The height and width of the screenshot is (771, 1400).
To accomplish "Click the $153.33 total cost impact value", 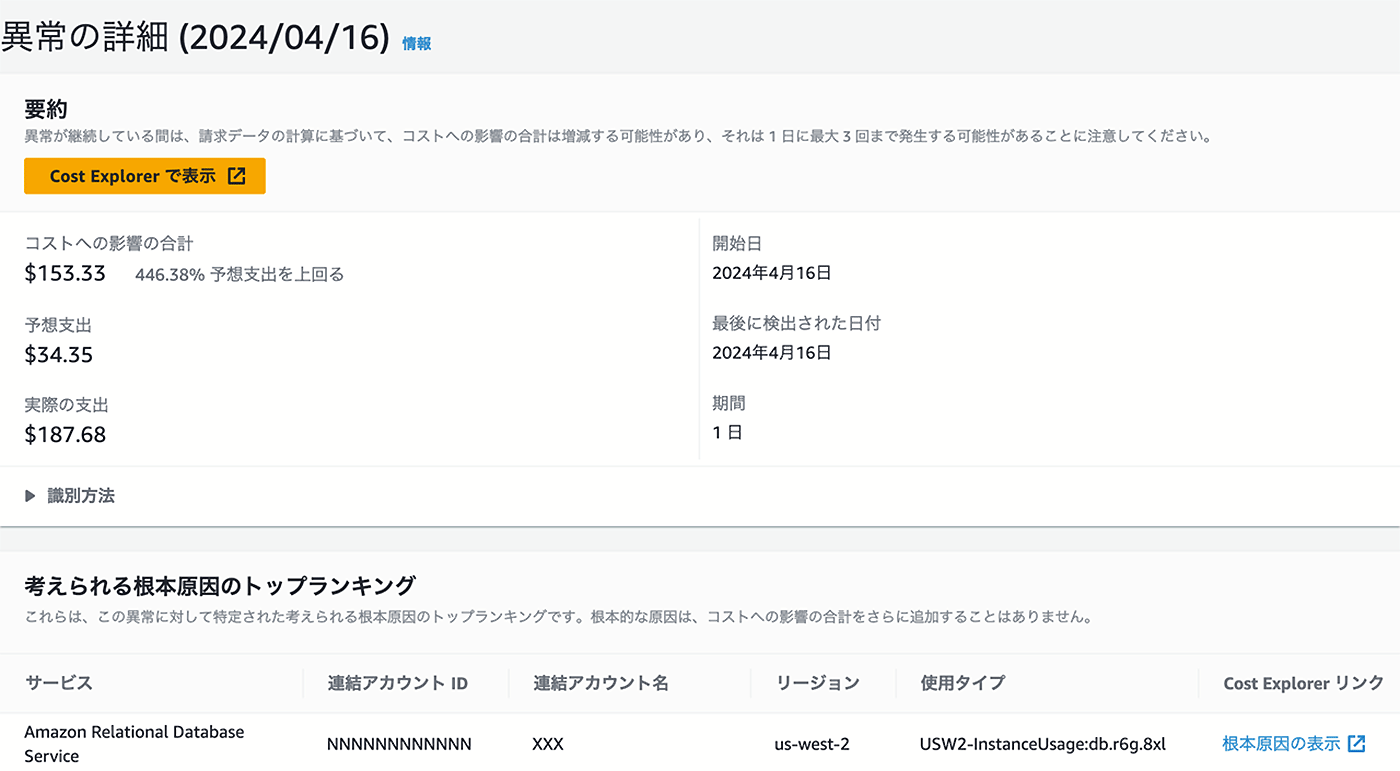I will pyautogui.click(x=65, y=273).
